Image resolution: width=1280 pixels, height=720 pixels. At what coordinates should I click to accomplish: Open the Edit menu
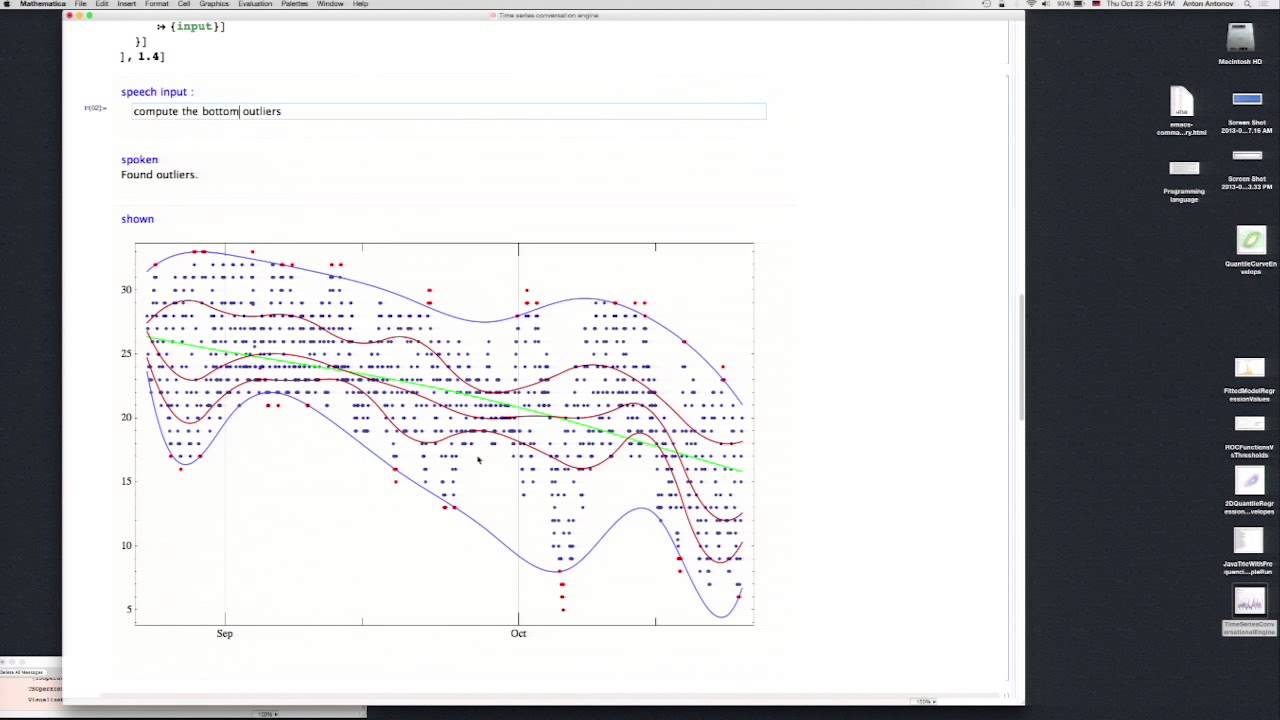click(x=102, y=4)
